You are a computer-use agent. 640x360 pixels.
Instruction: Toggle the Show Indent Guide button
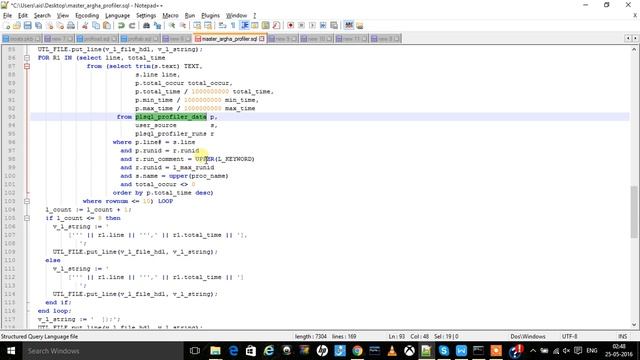(244, 25)
